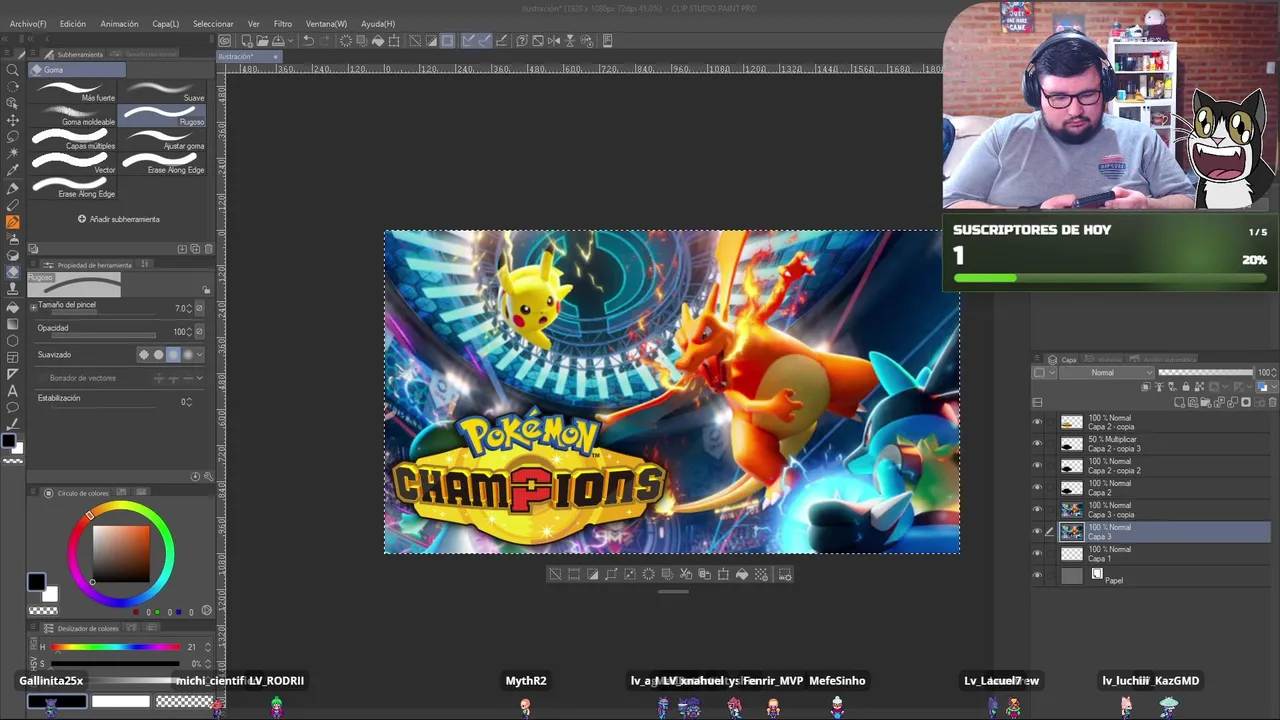Toggle visibility of Capa 2 layer
This screenshot has width=1280, height=720.
[x=1037, y=487]
